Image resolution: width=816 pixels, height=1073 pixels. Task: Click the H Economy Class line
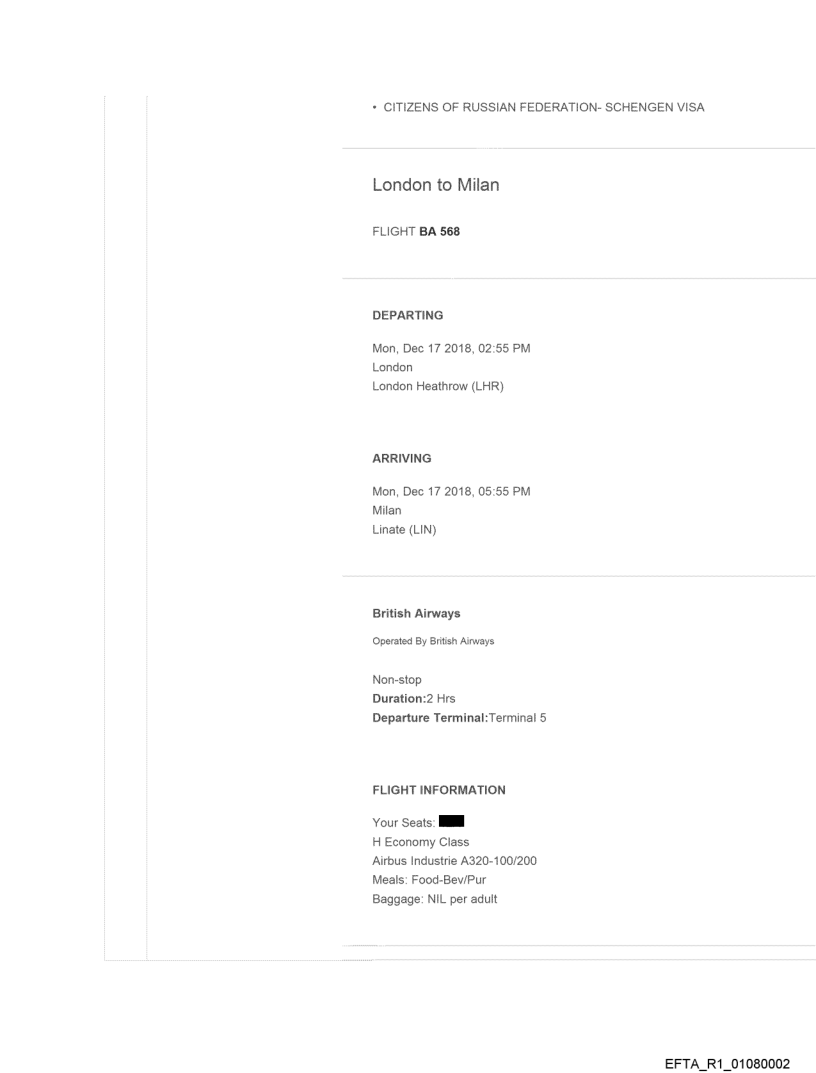click(x=420, y=842)
